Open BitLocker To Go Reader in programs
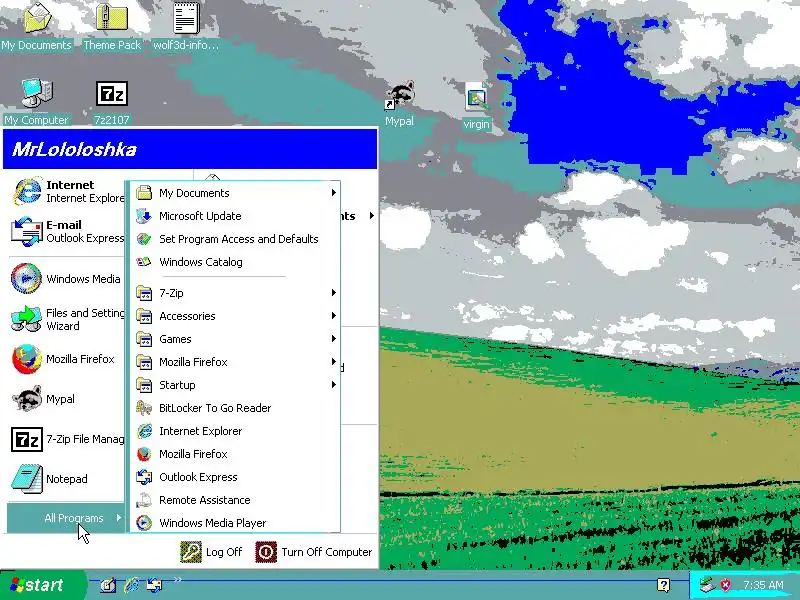800x600 pixels. (235, 408)
